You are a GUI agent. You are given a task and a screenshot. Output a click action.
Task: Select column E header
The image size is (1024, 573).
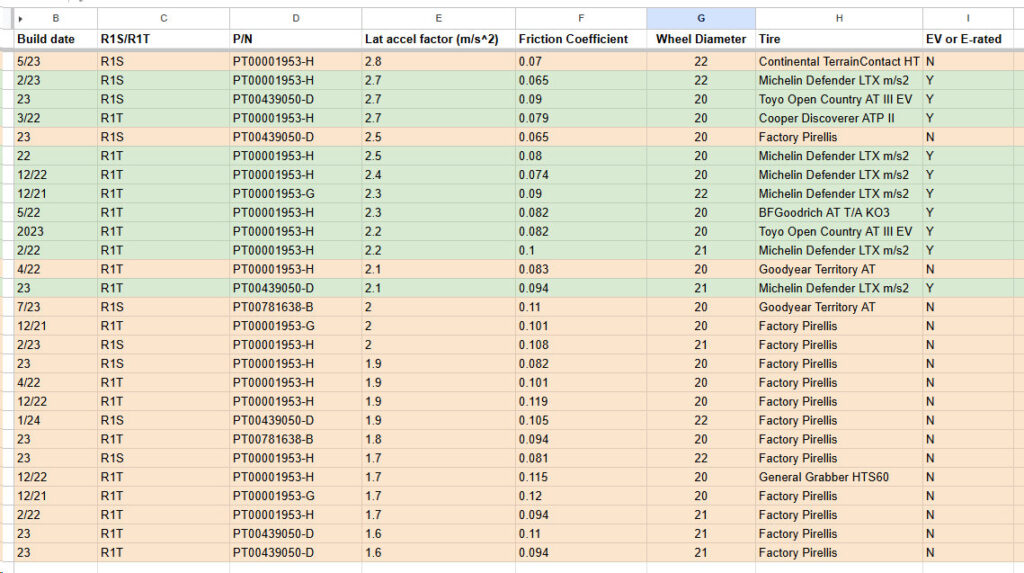coord(438,18)
